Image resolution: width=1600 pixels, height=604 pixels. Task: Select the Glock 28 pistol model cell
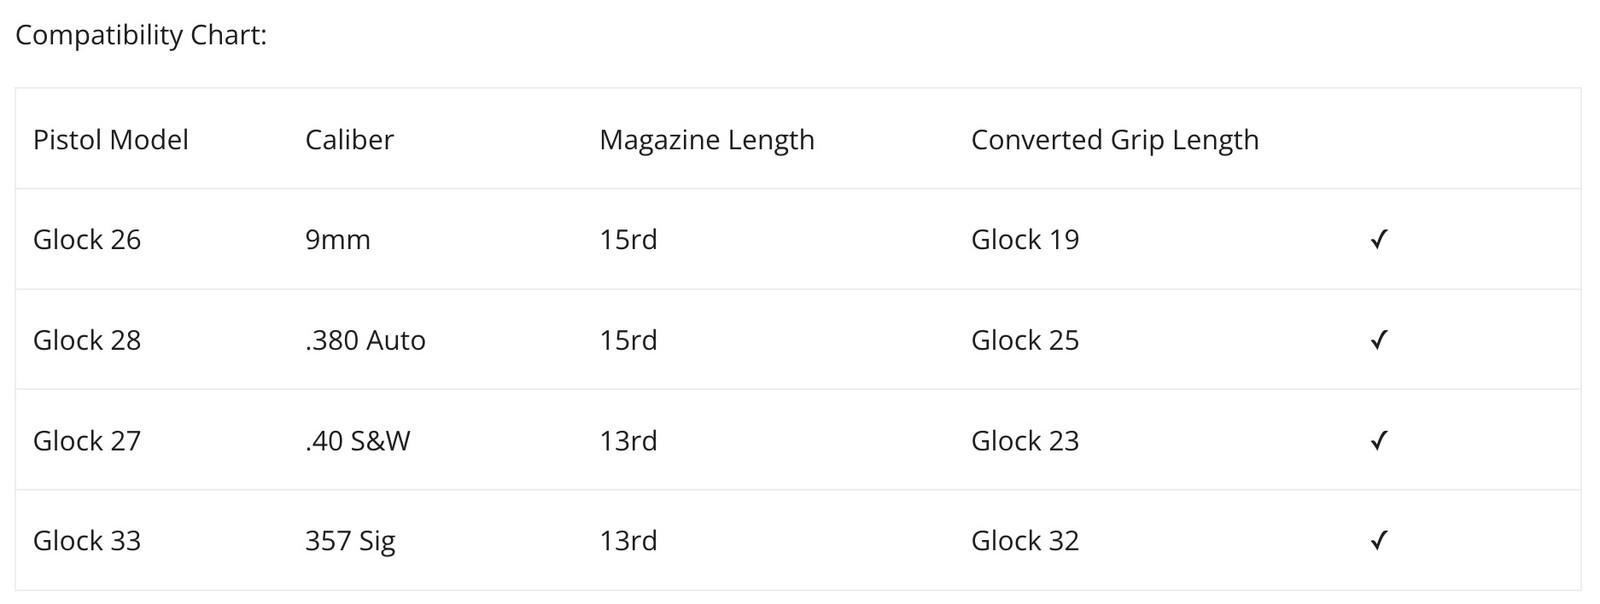(87, 340)
